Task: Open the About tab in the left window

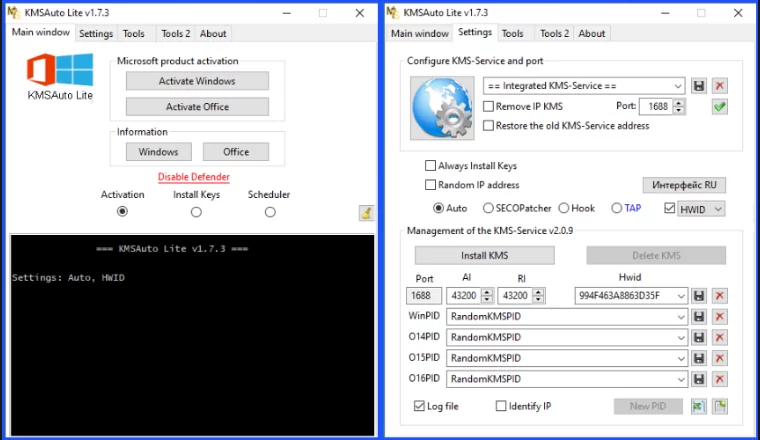Action: pos(213,33)
